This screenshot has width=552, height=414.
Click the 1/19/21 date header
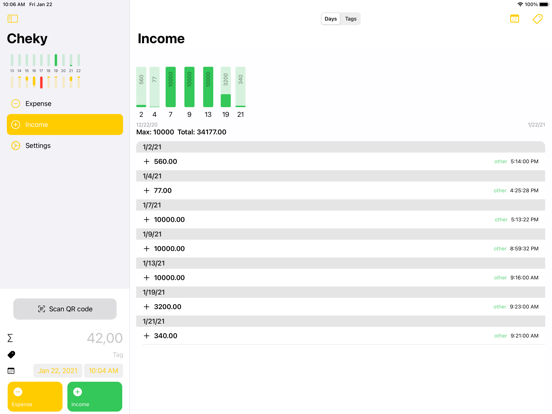[x=340, y=292]
